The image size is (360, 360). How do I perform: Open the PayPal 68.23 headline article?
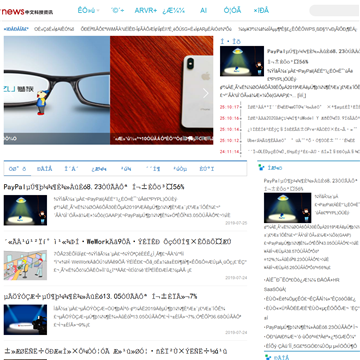pyautogui.click(x=94, y=187)
